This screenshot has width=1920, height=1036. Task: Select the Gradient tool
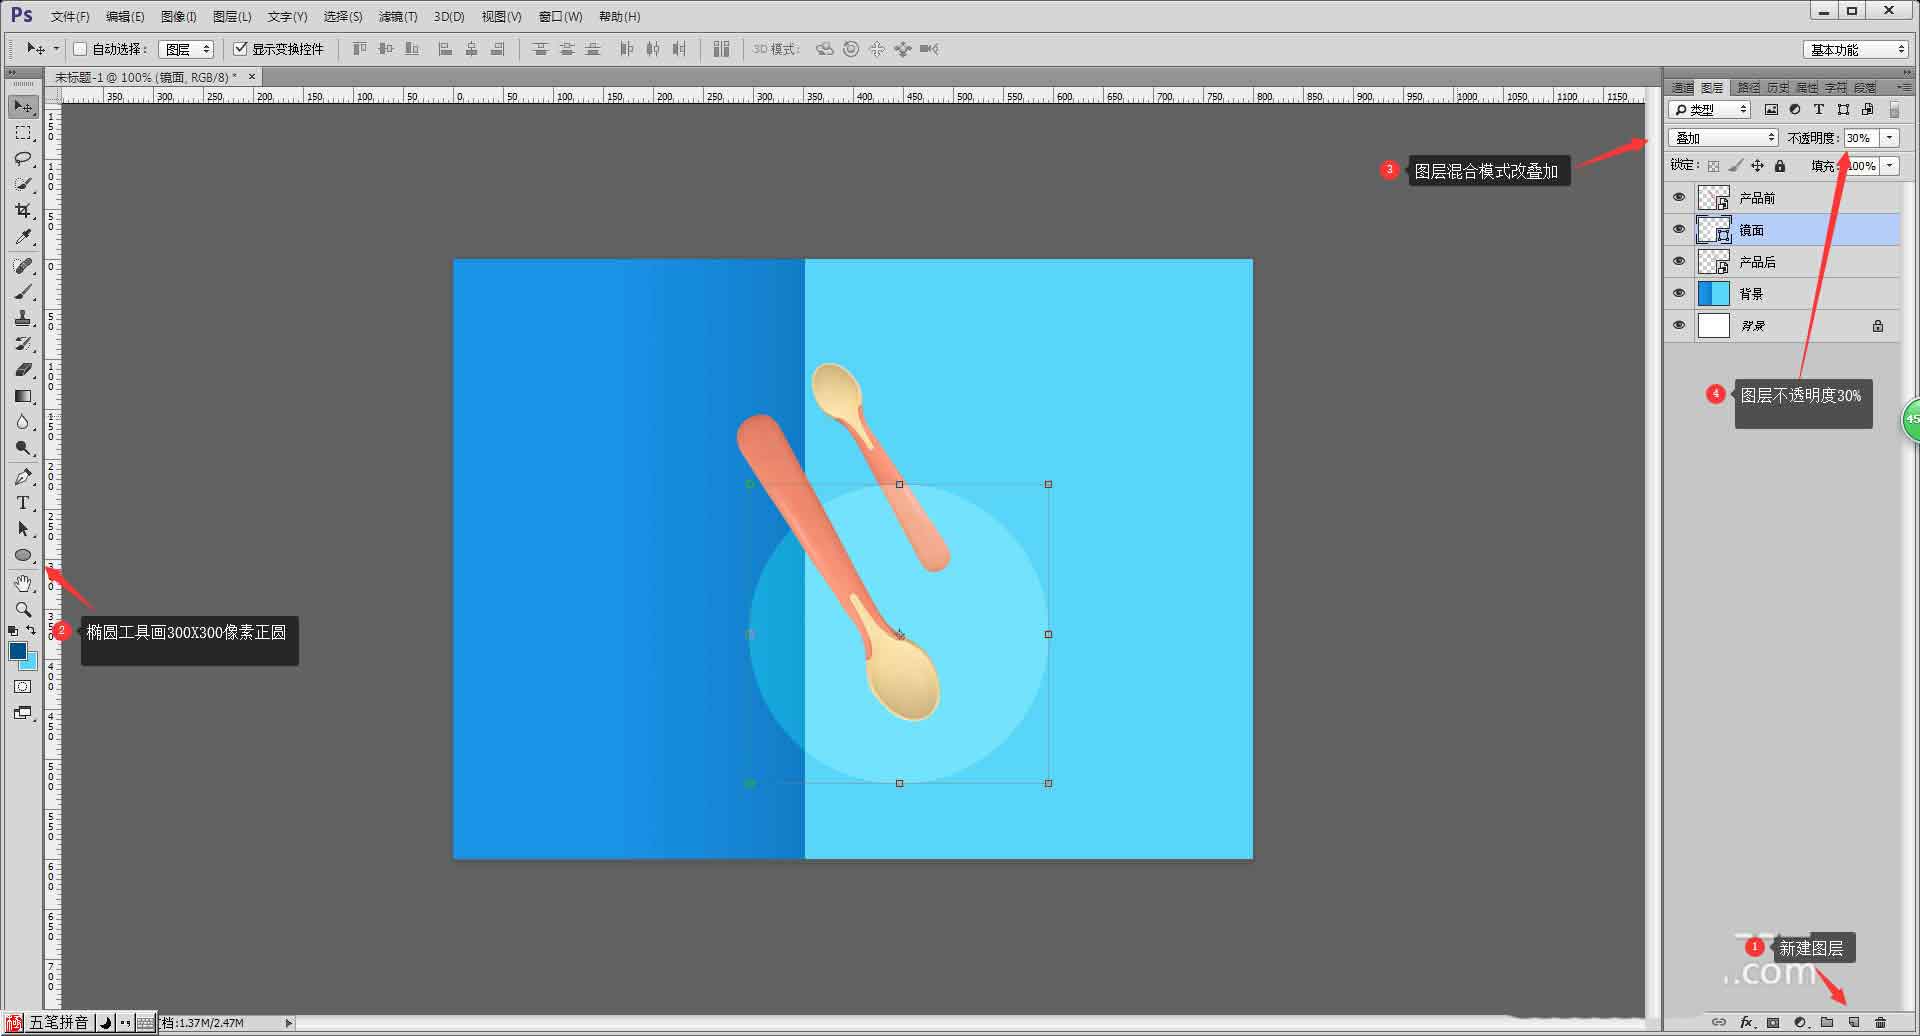tap(23, 396)
